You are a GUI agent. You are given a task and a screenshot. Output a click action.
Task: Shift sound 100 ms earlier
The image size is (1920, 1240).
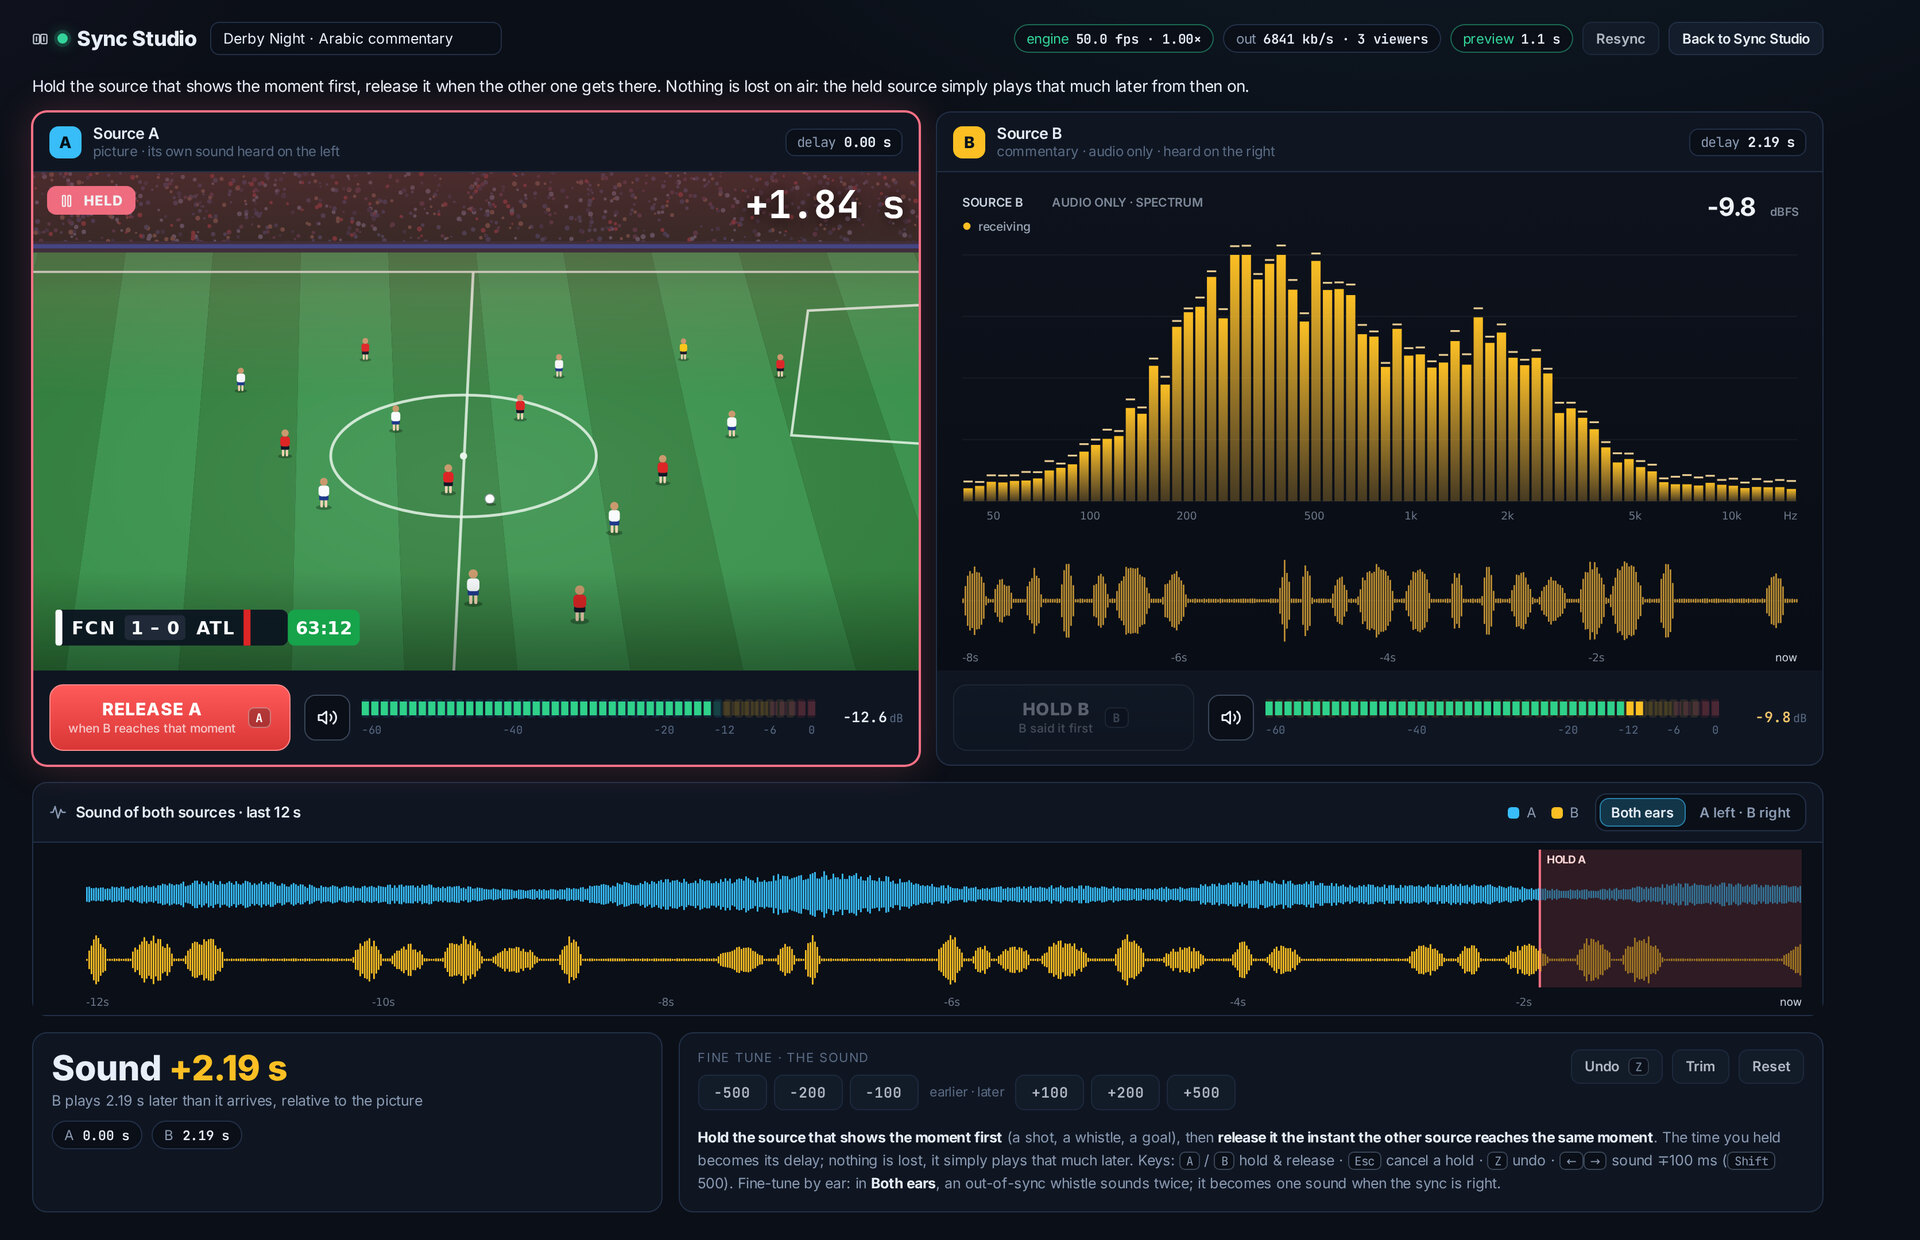pos(884,1093)
